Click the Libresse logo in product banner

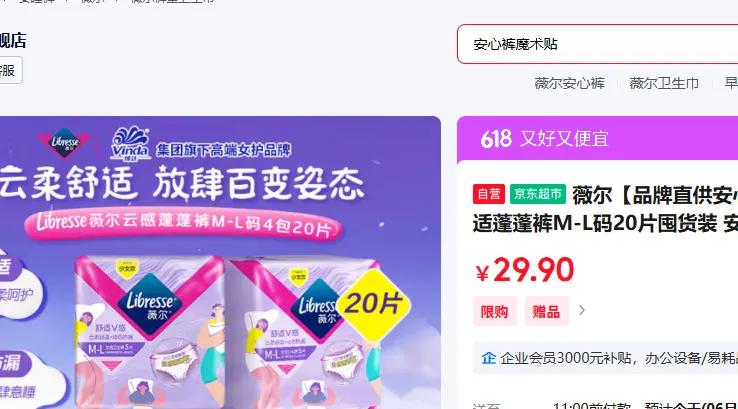click(x=65, y=142)
